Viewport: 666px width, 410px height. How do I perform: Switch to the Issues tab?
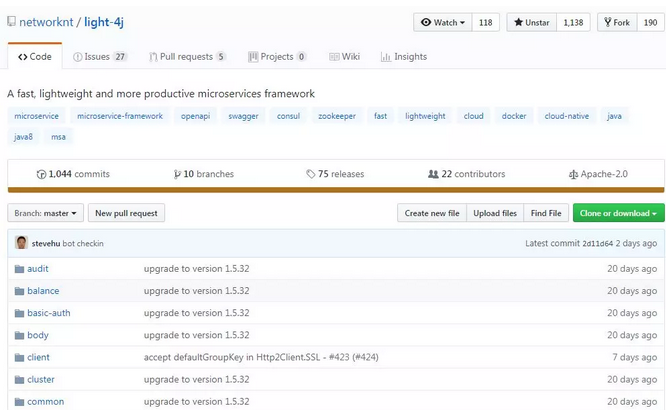point(100,57)
